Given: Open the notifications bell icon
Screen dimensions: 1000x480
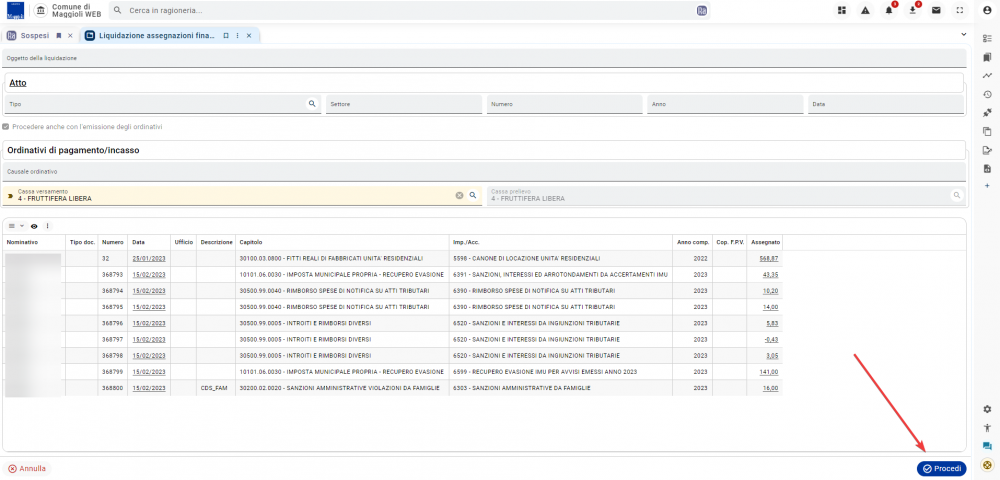Looking at the screenshot, I should [x=889, y=10].
